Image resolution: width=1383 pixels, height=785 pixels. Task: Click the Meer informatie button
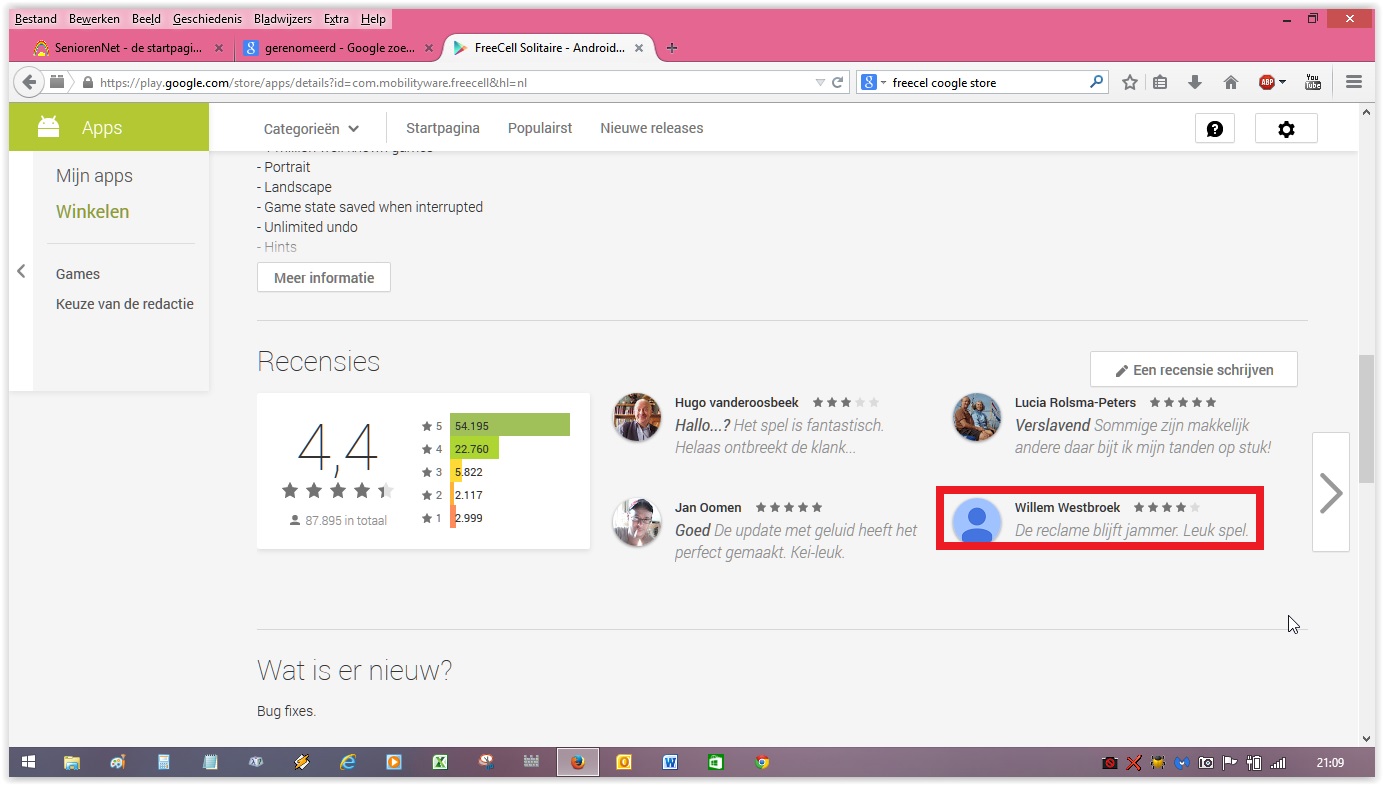pos(324,278)
